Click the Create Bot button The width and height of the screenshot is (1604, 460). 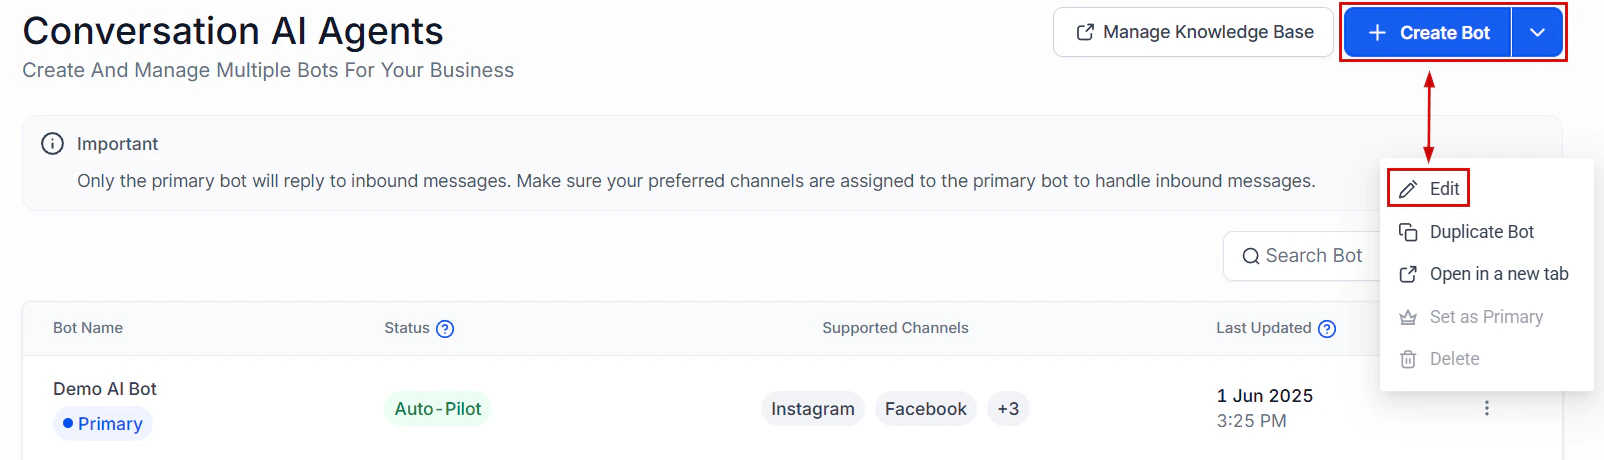(1428, 33)
